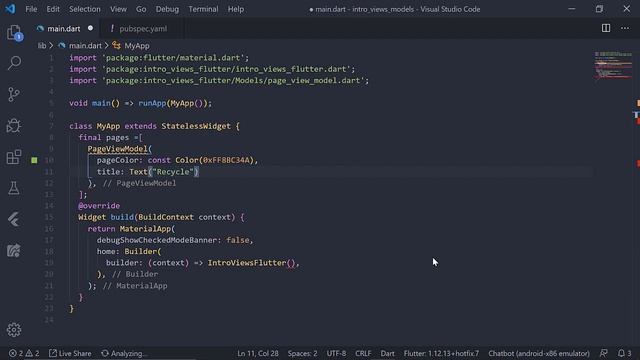Click debugShowCheckedModeBanner property

157,240
